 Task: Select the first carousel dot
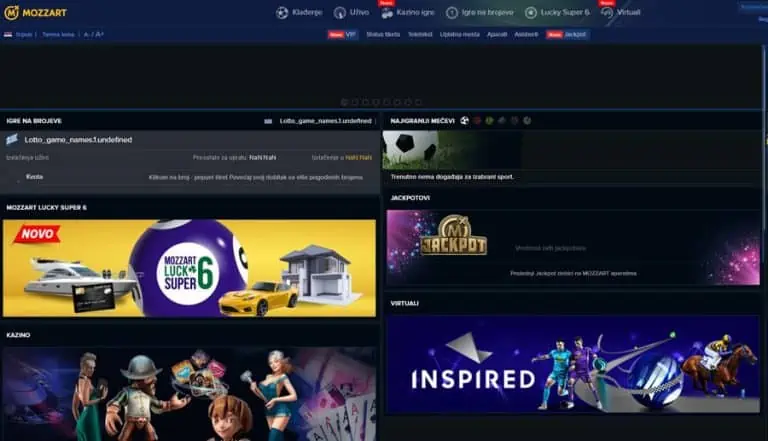click(x=344, y=102)
